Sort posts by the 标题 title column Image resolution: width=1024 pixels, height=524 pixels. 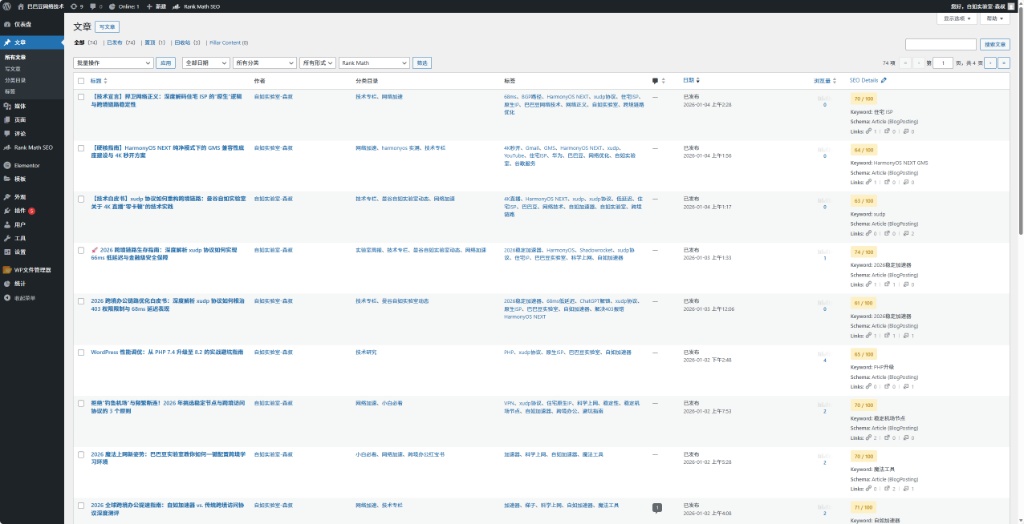click(x=98, y=80)
